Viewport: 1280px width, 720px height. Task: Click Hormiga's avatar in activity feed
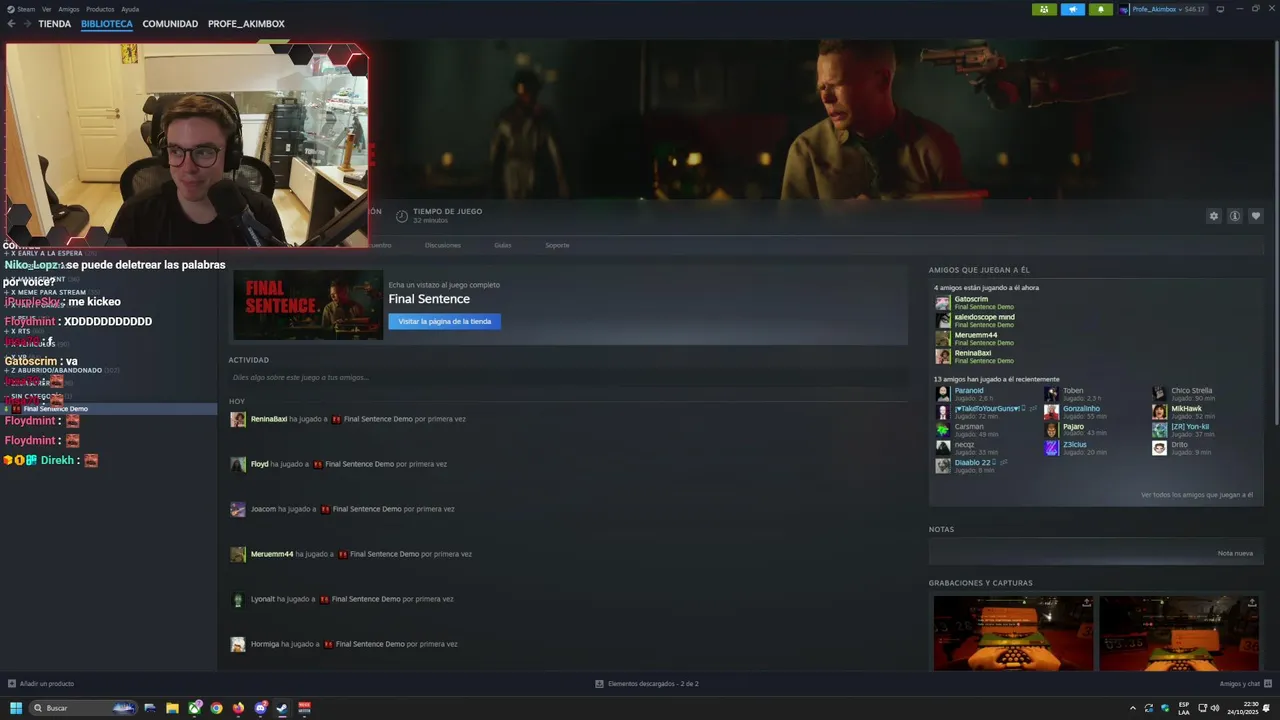(x=238, y=644)
